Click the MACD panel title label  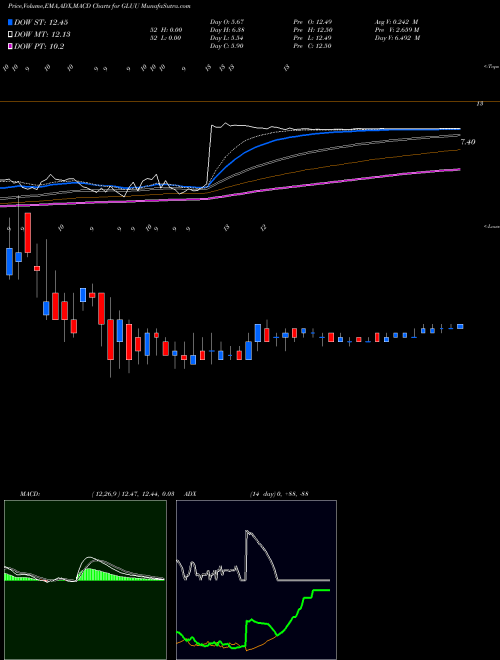(30, 493)
